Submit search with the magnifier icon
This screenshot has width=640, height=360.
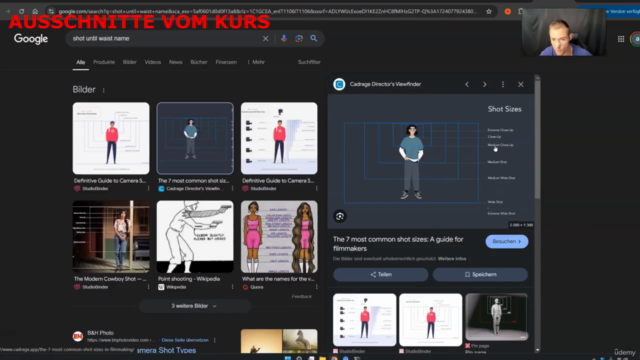tap(313, 38)
